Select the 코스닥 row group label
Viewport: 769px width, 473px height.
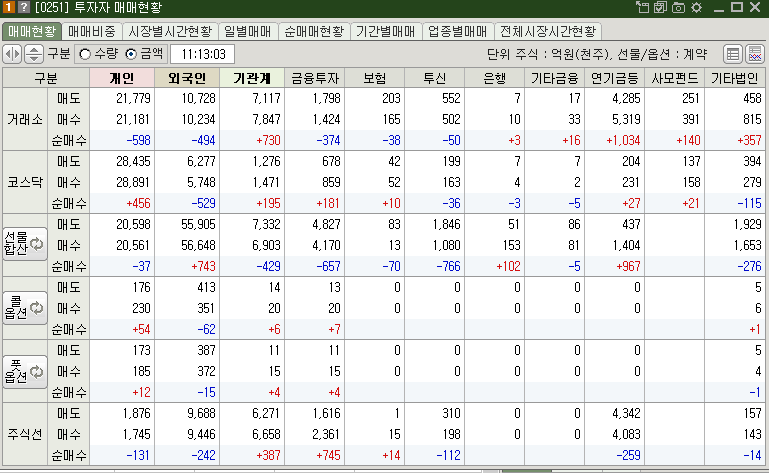(25, 182)
